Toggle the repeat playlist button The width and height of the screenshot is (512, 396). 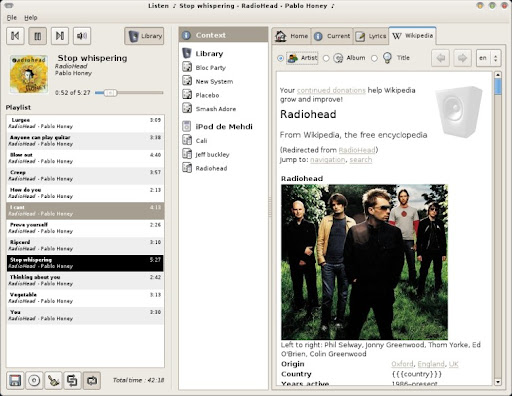92,380
